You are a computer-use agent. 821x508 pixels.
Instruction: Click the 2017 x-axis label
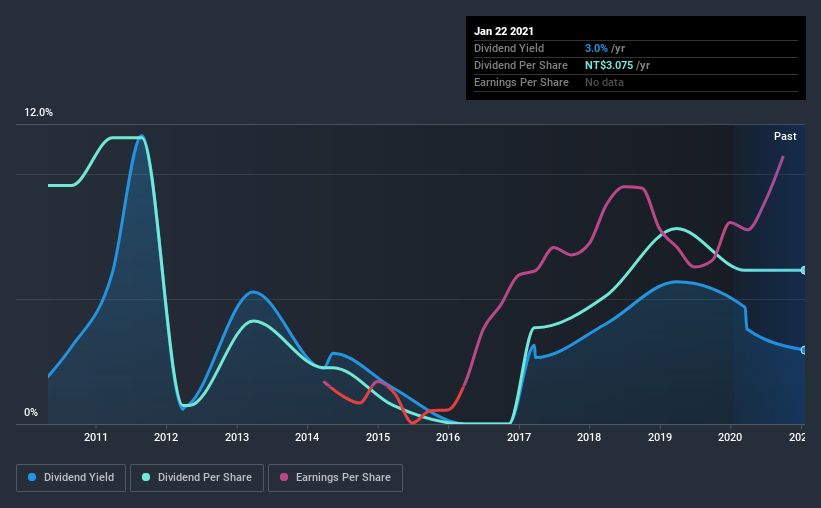[518, 437]
